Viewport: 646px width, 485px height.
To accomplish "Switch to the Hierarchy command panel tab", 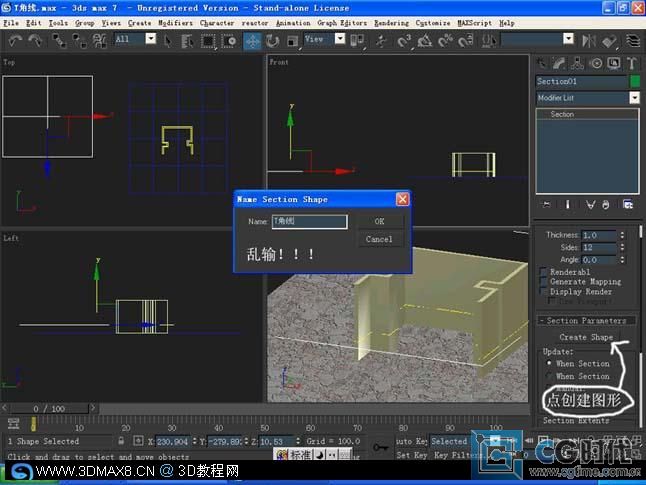I will coord(577,63).
